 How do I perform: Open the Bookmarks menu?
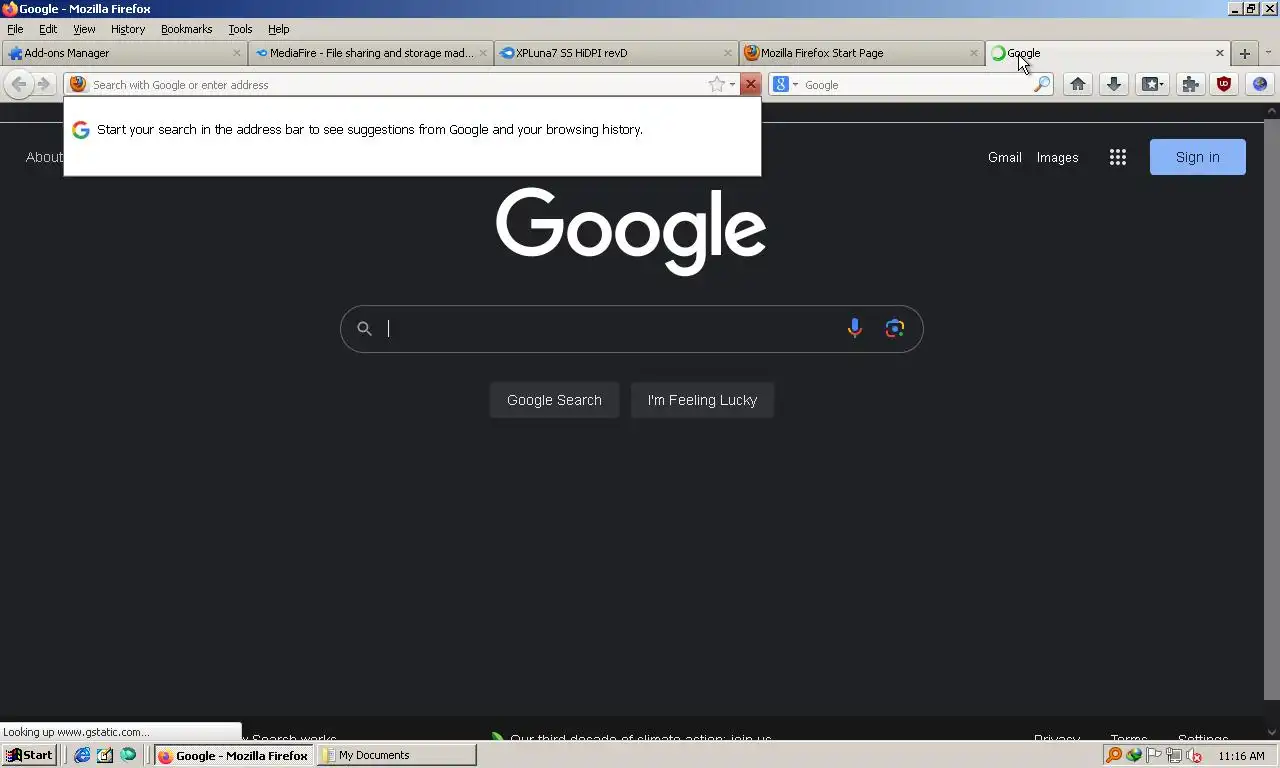[x=186, y=29]
